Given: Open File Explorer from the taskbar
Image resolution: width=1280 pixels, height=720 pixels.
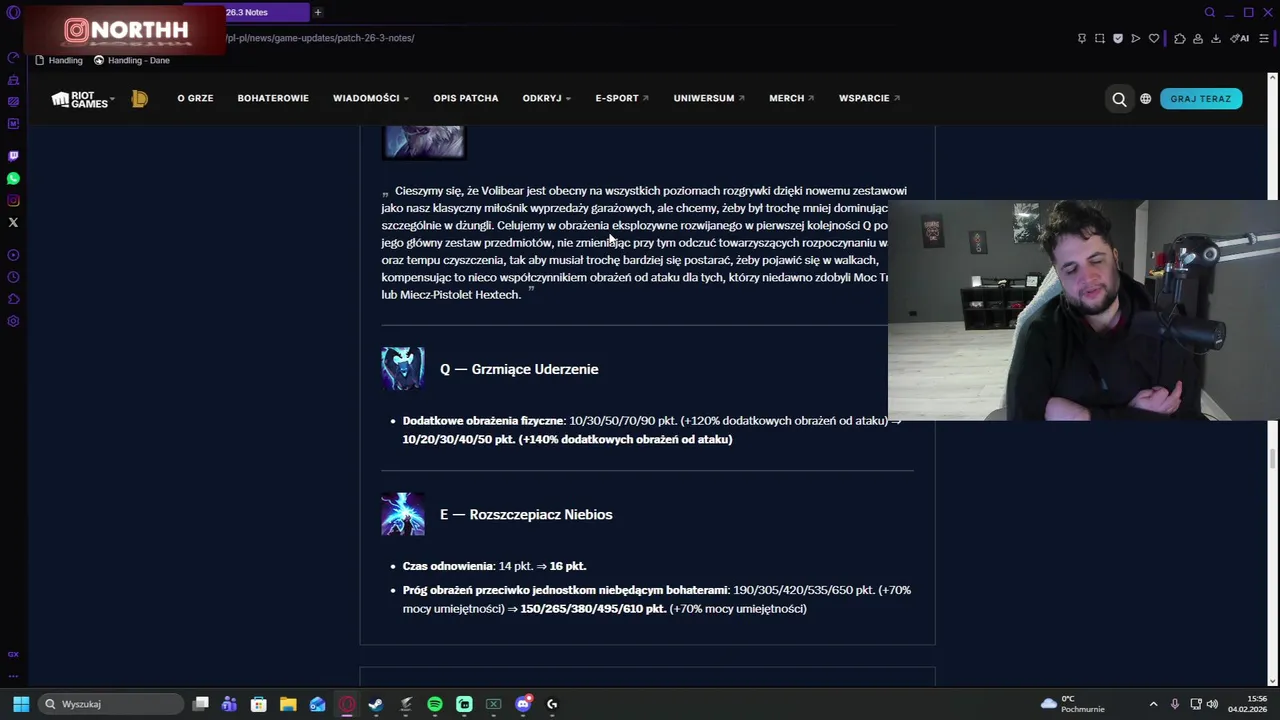Looking at the screenshot, I should pos(288,704).
